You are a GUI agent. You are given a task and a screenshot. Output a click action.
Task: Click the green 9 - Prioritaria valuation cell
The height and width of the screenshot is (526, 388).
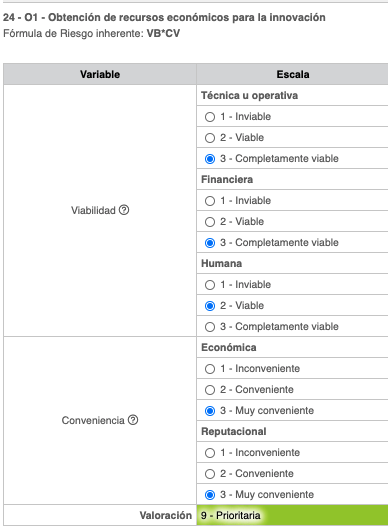[292, 515]
